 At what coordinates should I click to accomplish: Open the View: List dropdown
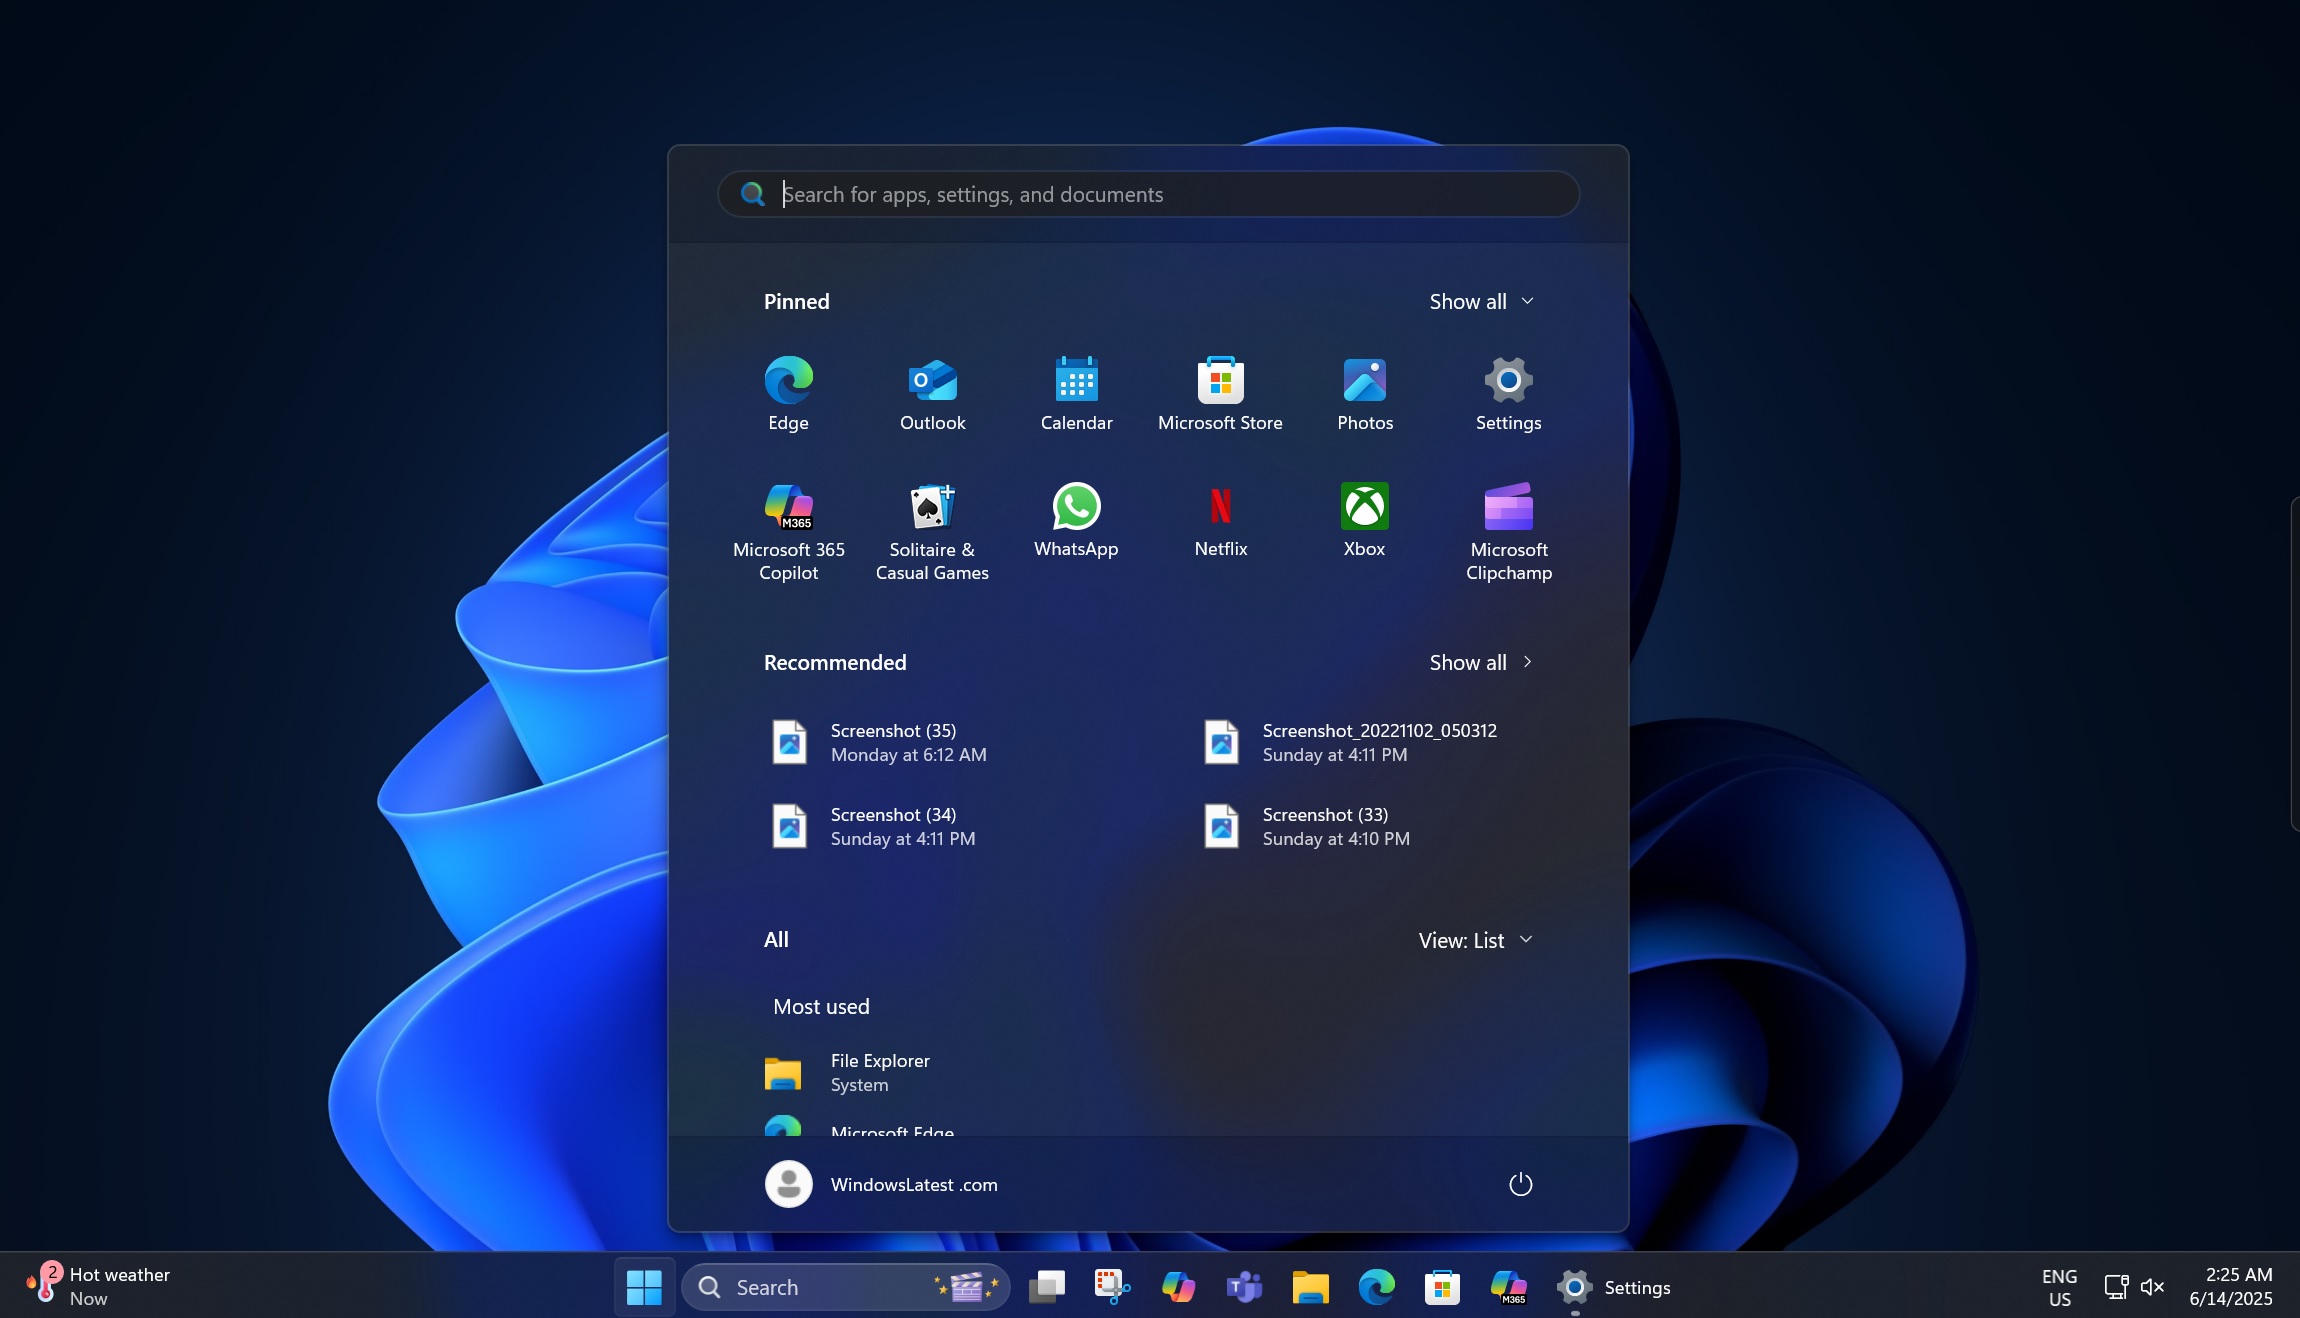click(x=1475, y=940)
